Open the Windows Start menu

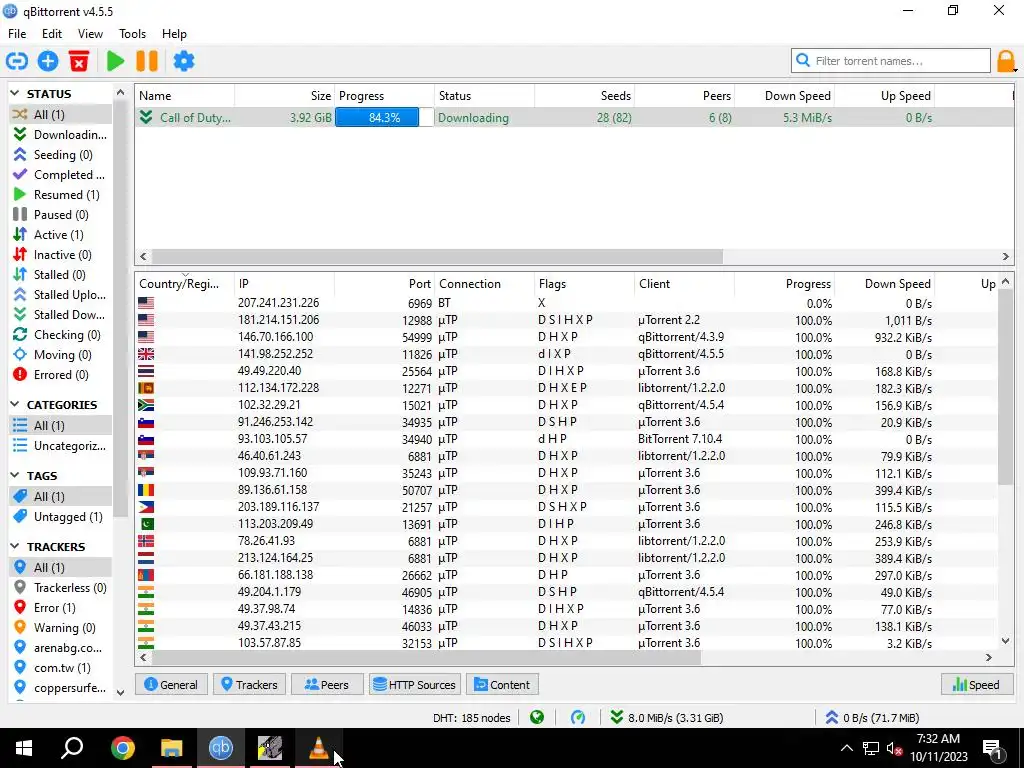click(24, 748)
